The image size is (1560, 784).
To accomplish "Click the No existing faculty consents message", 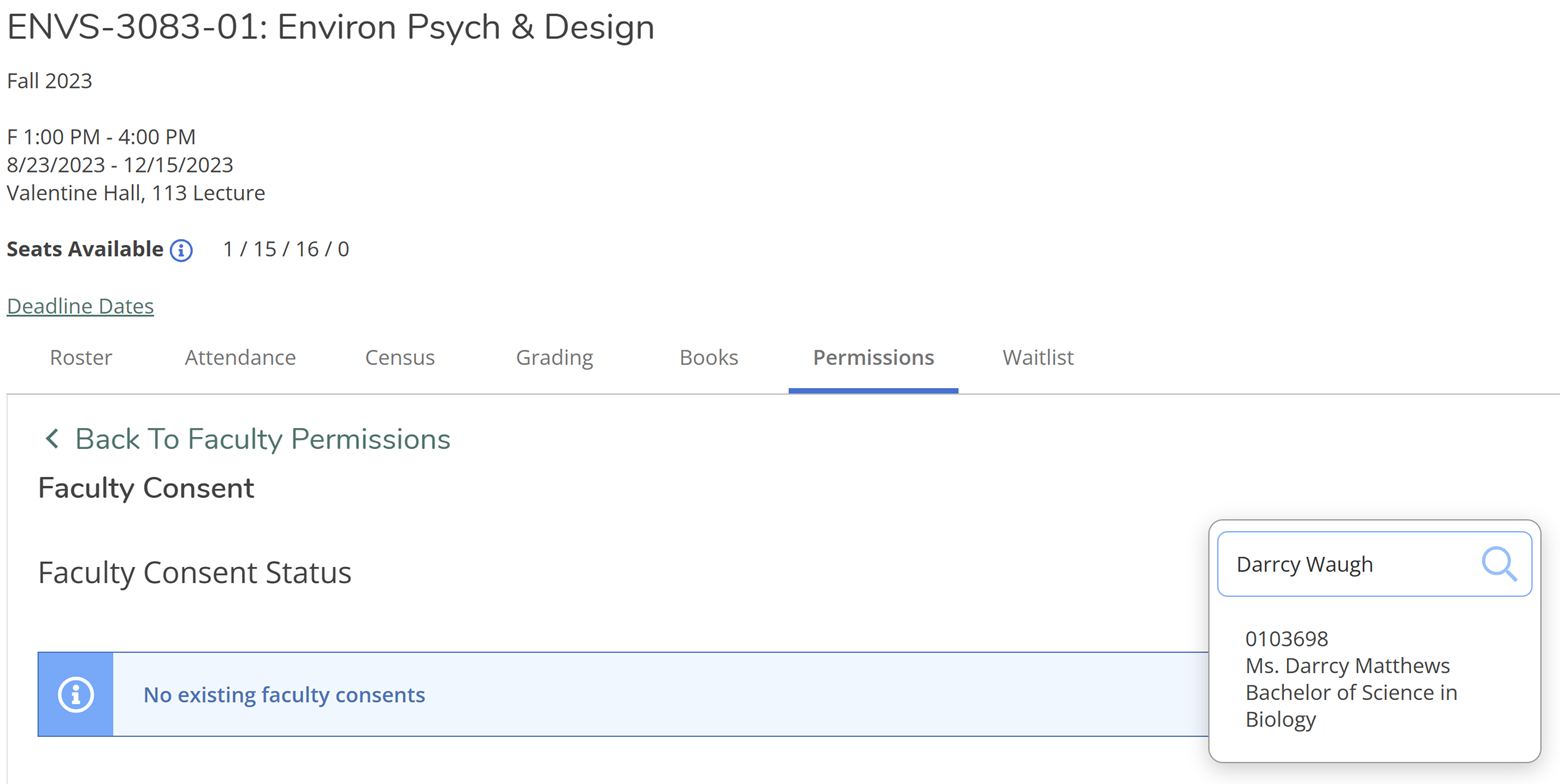I will click(x=284, y=695).
